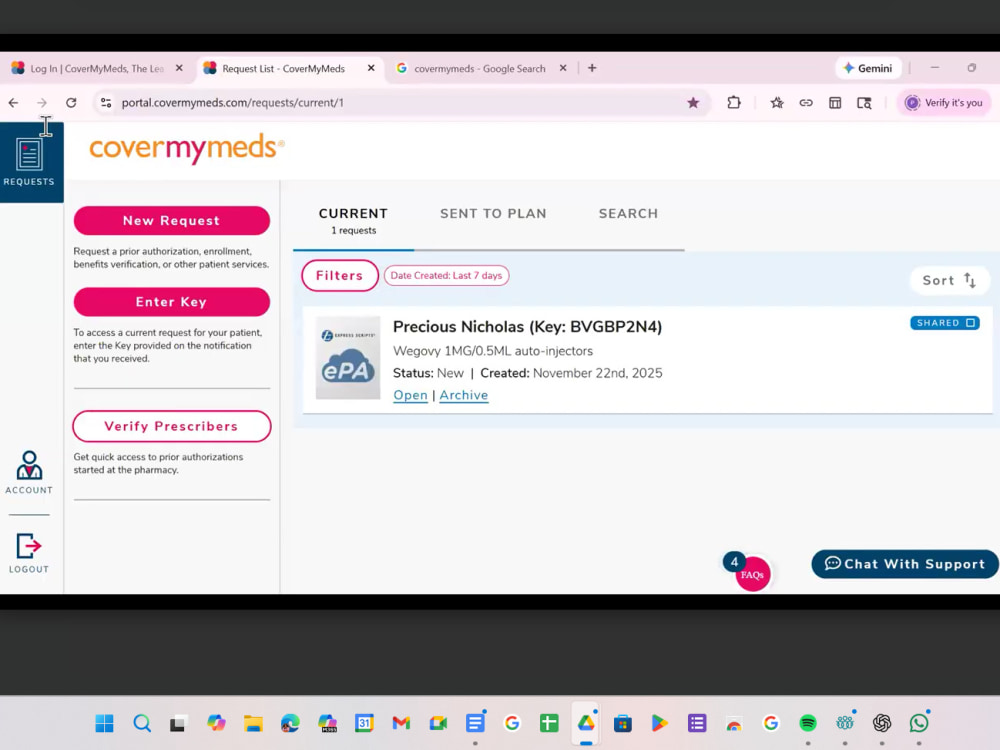The image size is (1000, 750).
Task: Open Gemini in the browser
Action: pos(868,68)
